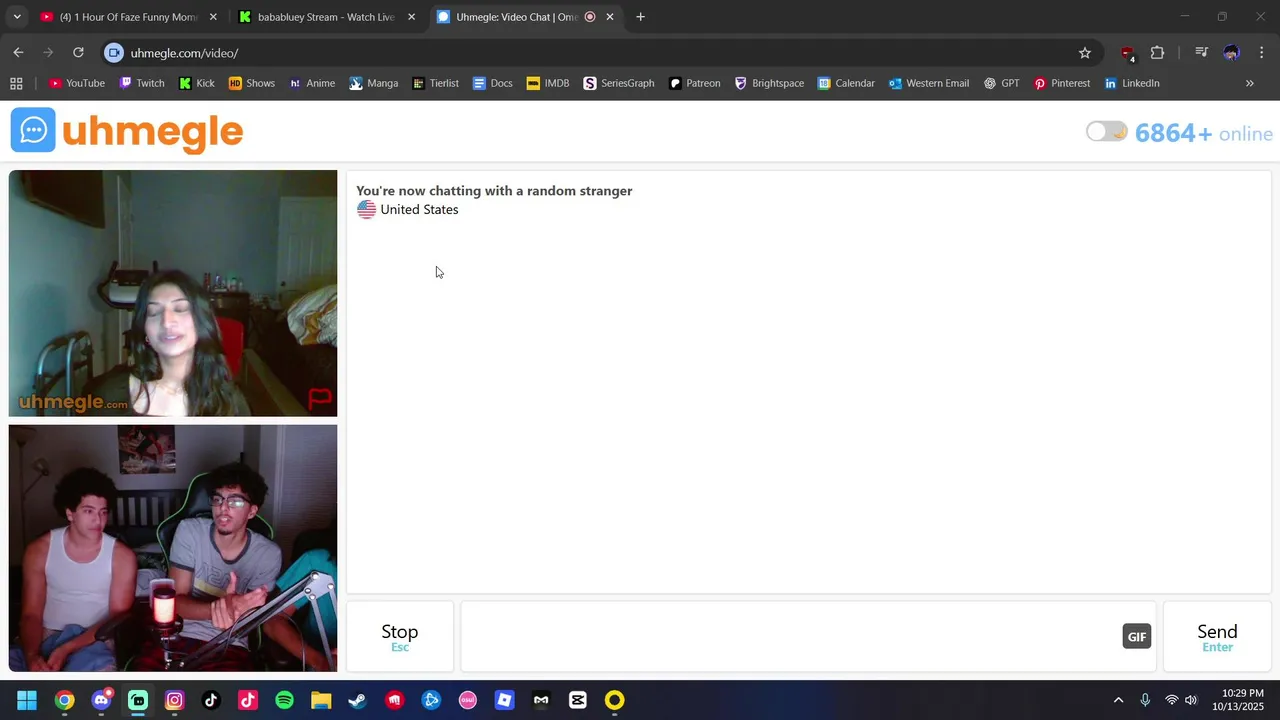
Task: Close the bababluey Stream tab
Action: coord(411,17)
